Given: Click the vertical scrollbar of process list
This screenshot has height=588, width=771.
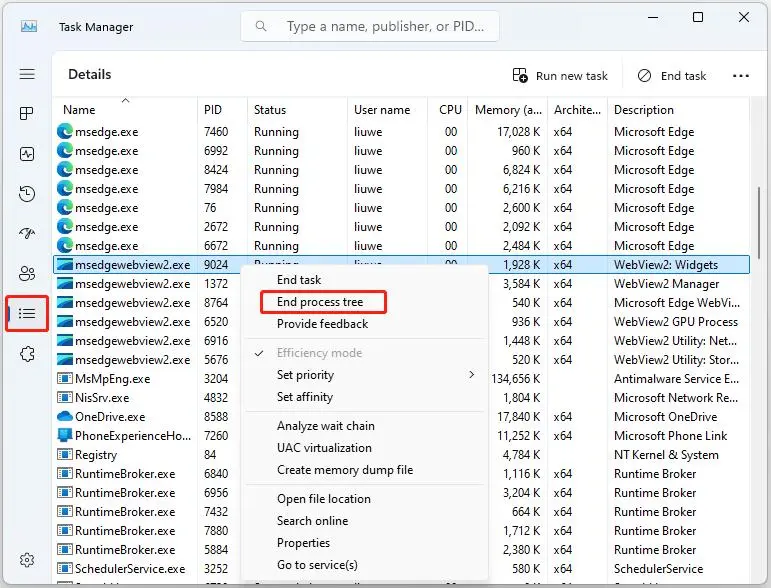Looking at the screenshot, I should point(759,223).
